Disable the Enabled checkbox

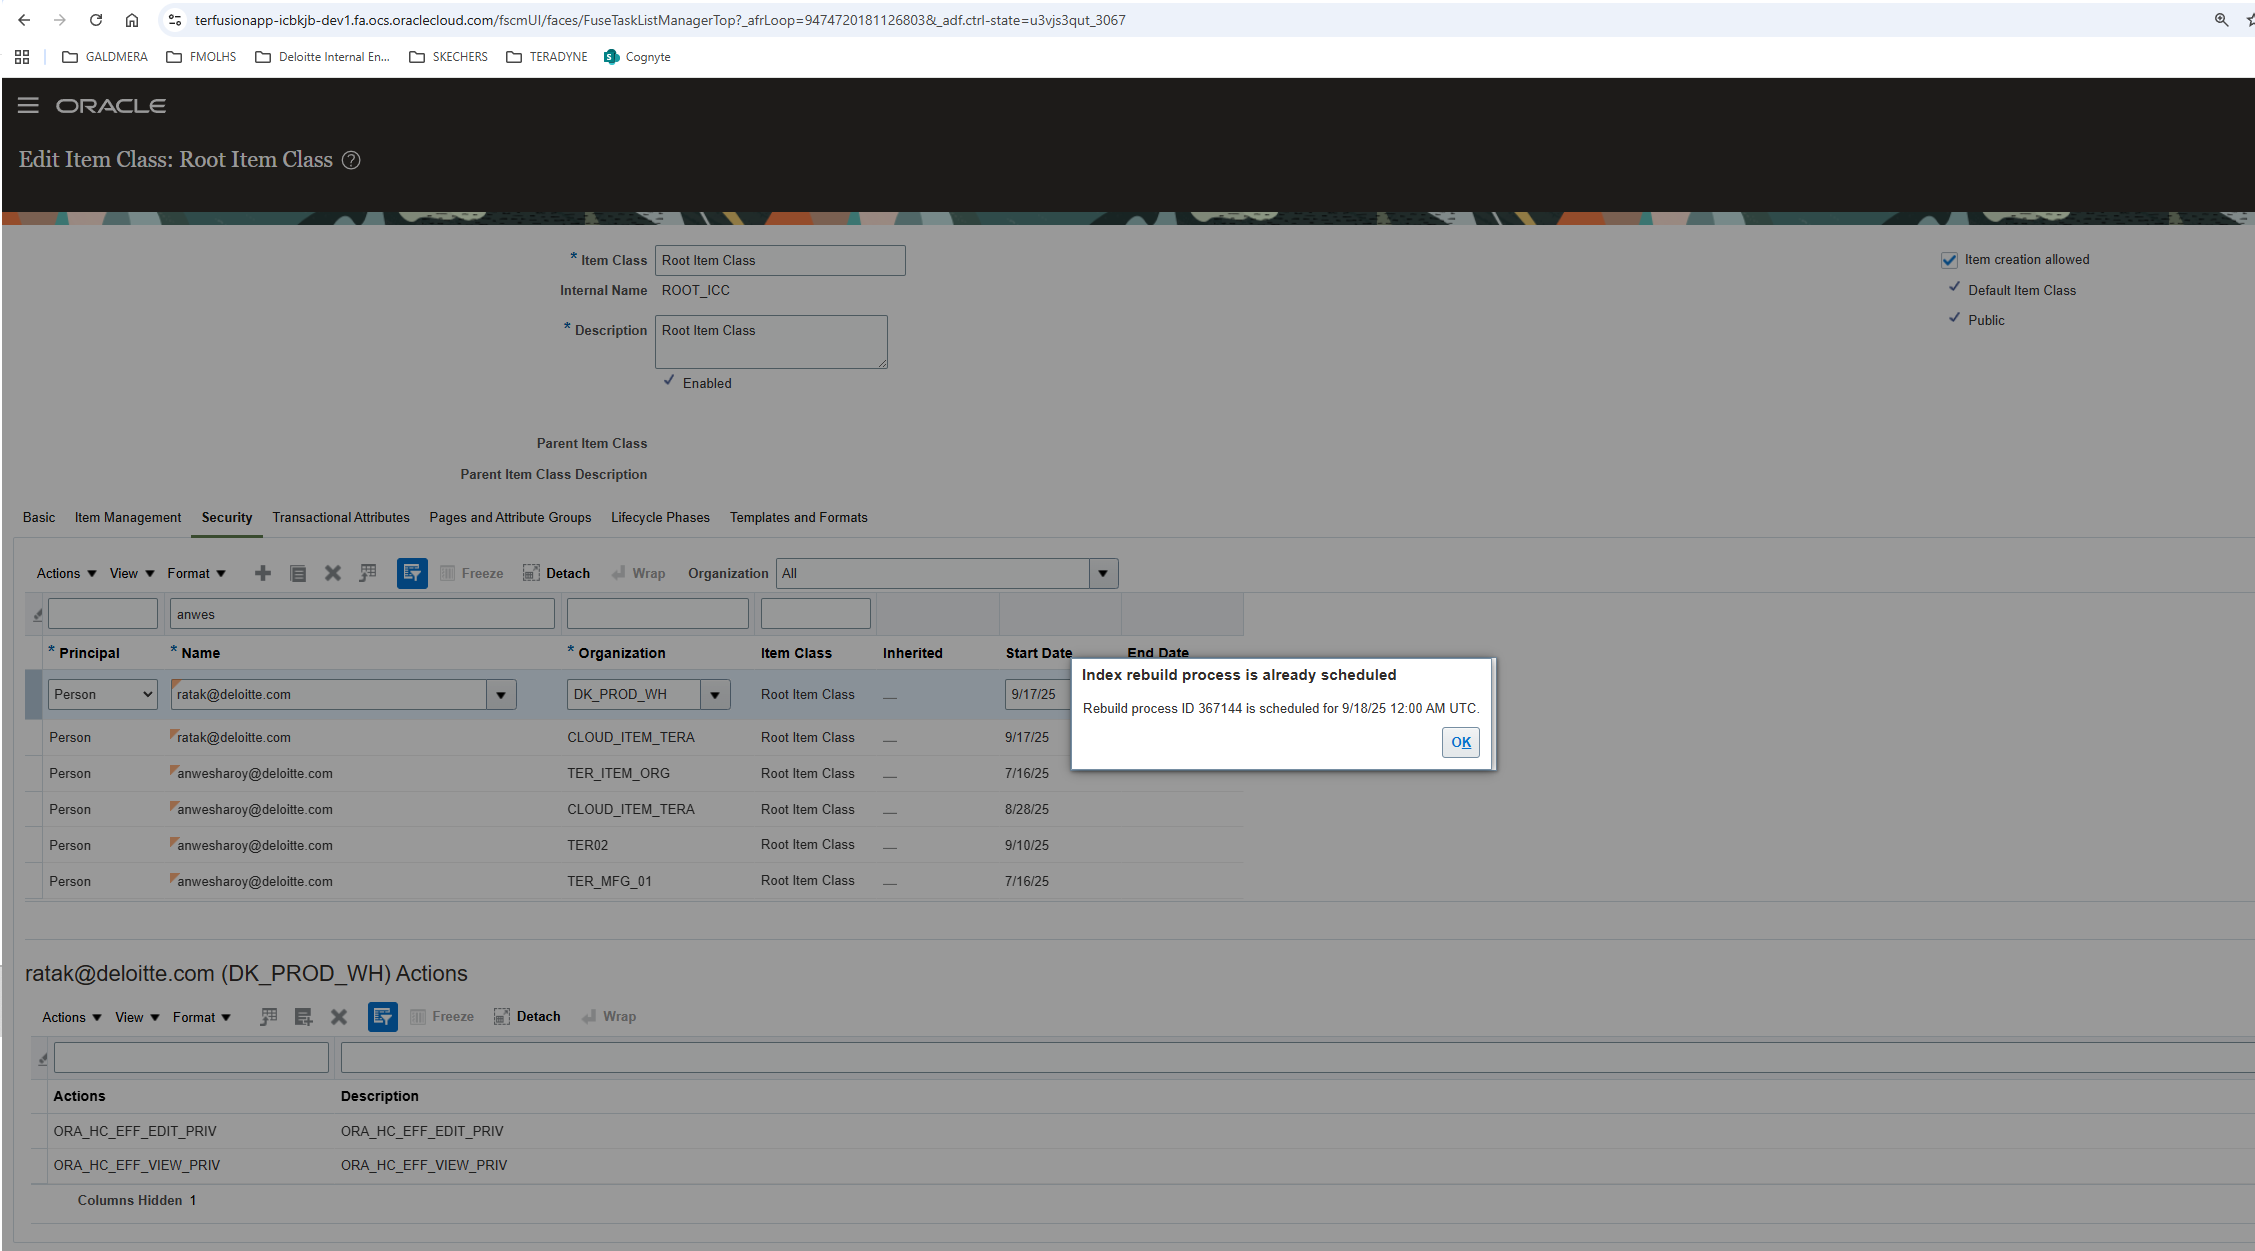[x=670, y=381]
